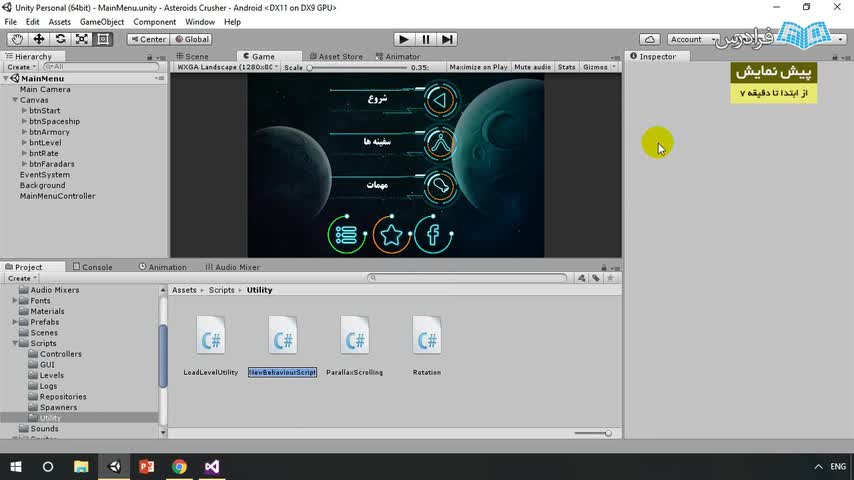This screenshot has height=480, width=854.
Task: Select the Move tool
Action: 39,39
